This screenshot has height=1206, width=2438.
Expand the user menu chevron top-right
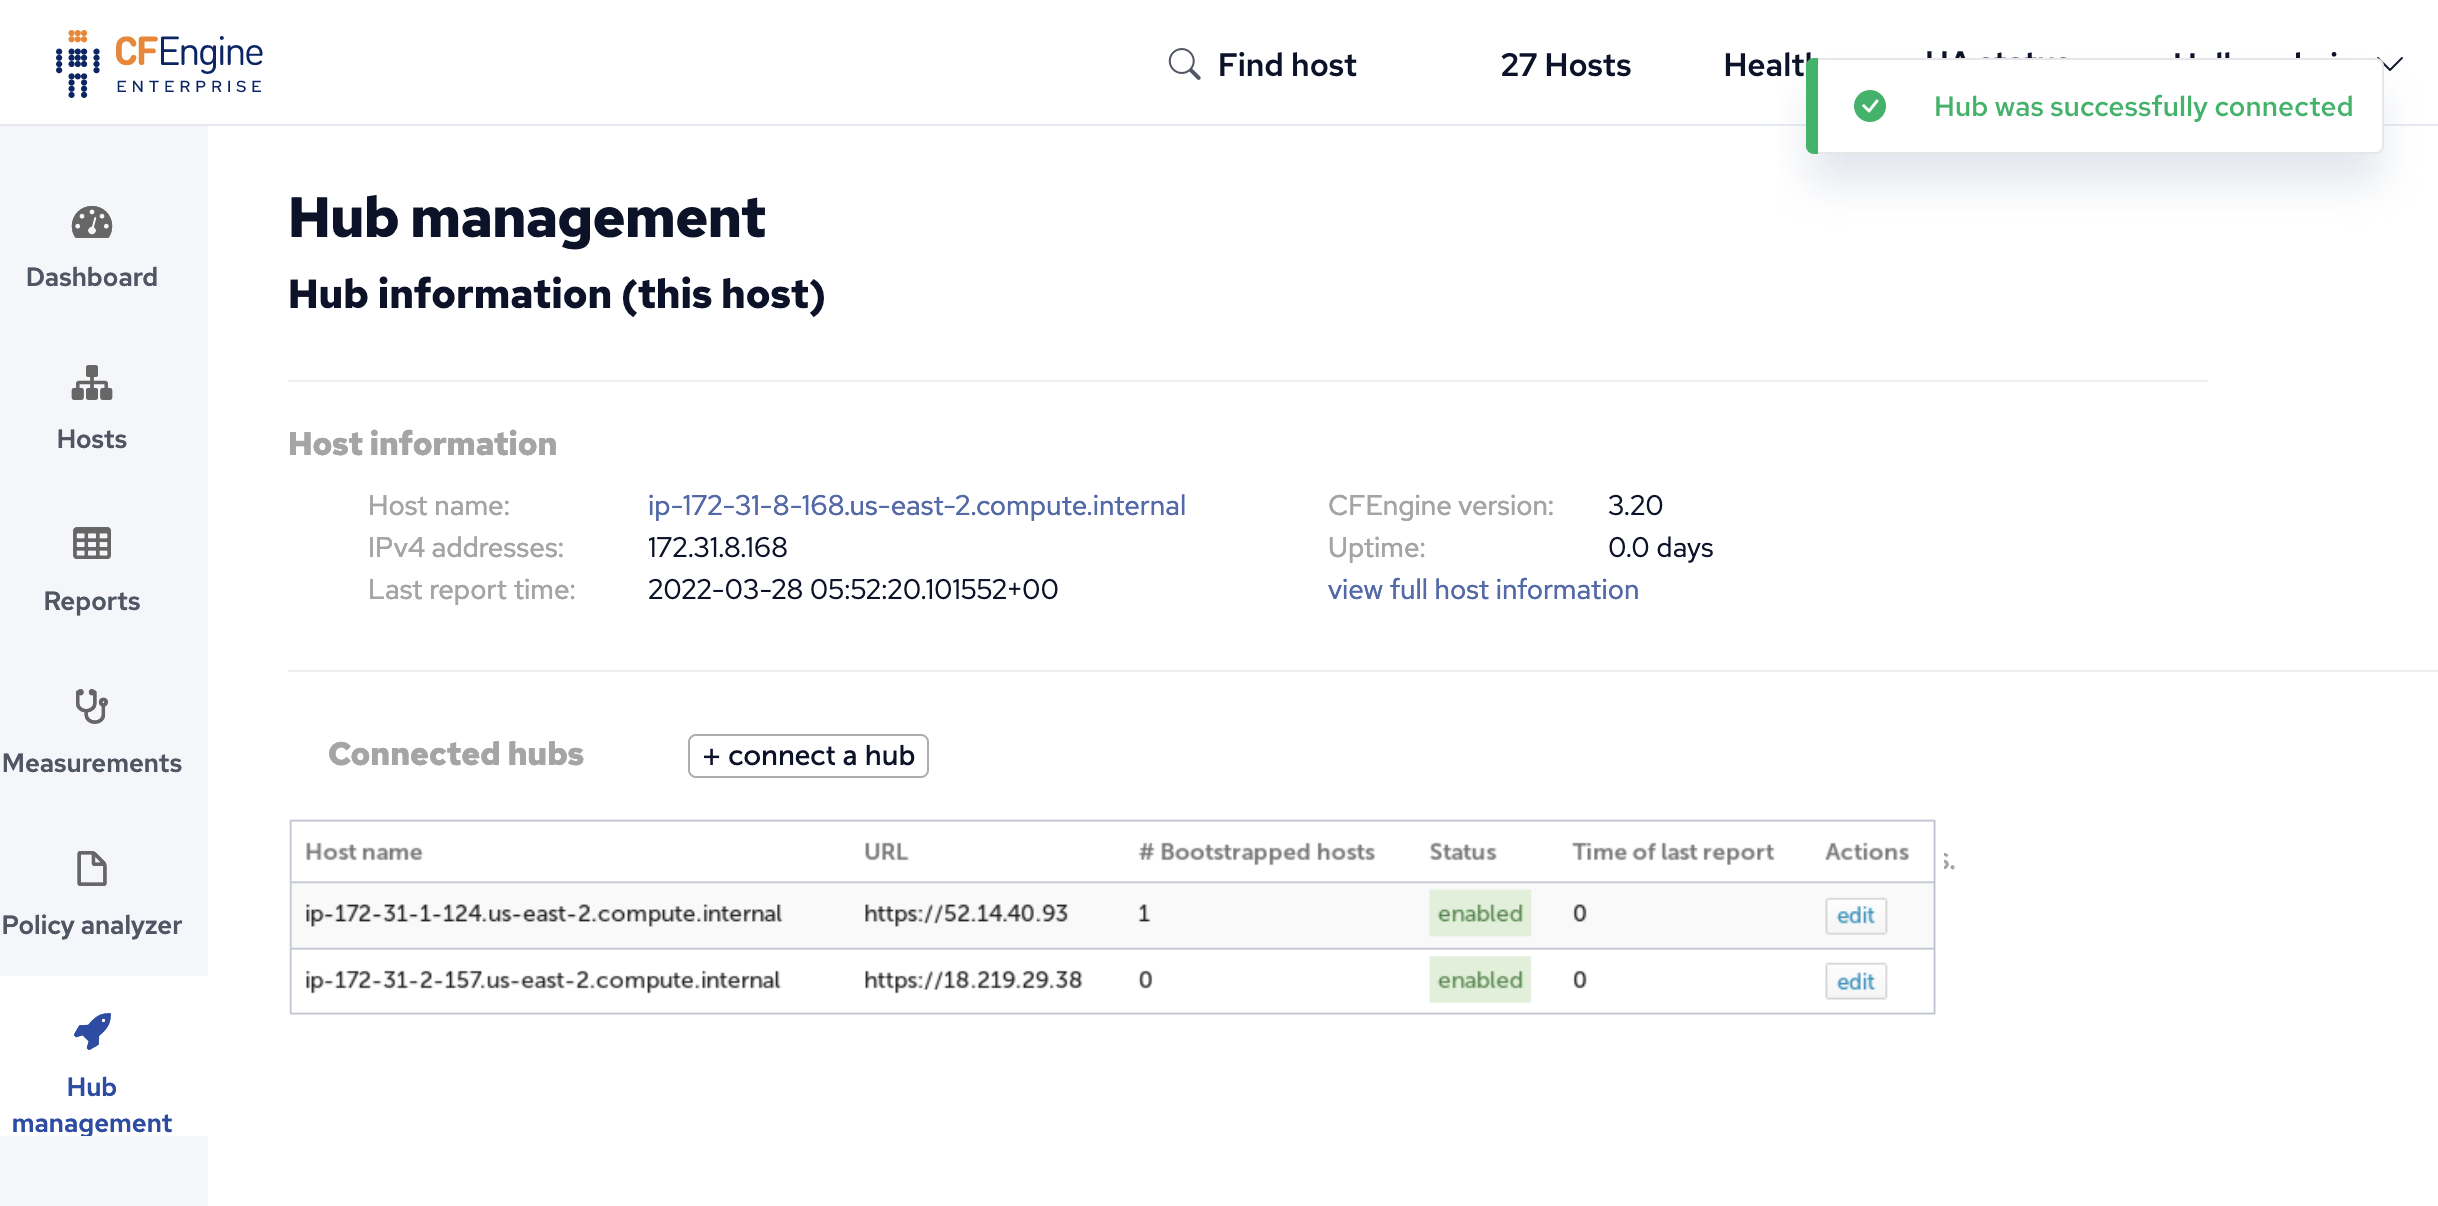pyautogui.click(x=2392, y=64)
